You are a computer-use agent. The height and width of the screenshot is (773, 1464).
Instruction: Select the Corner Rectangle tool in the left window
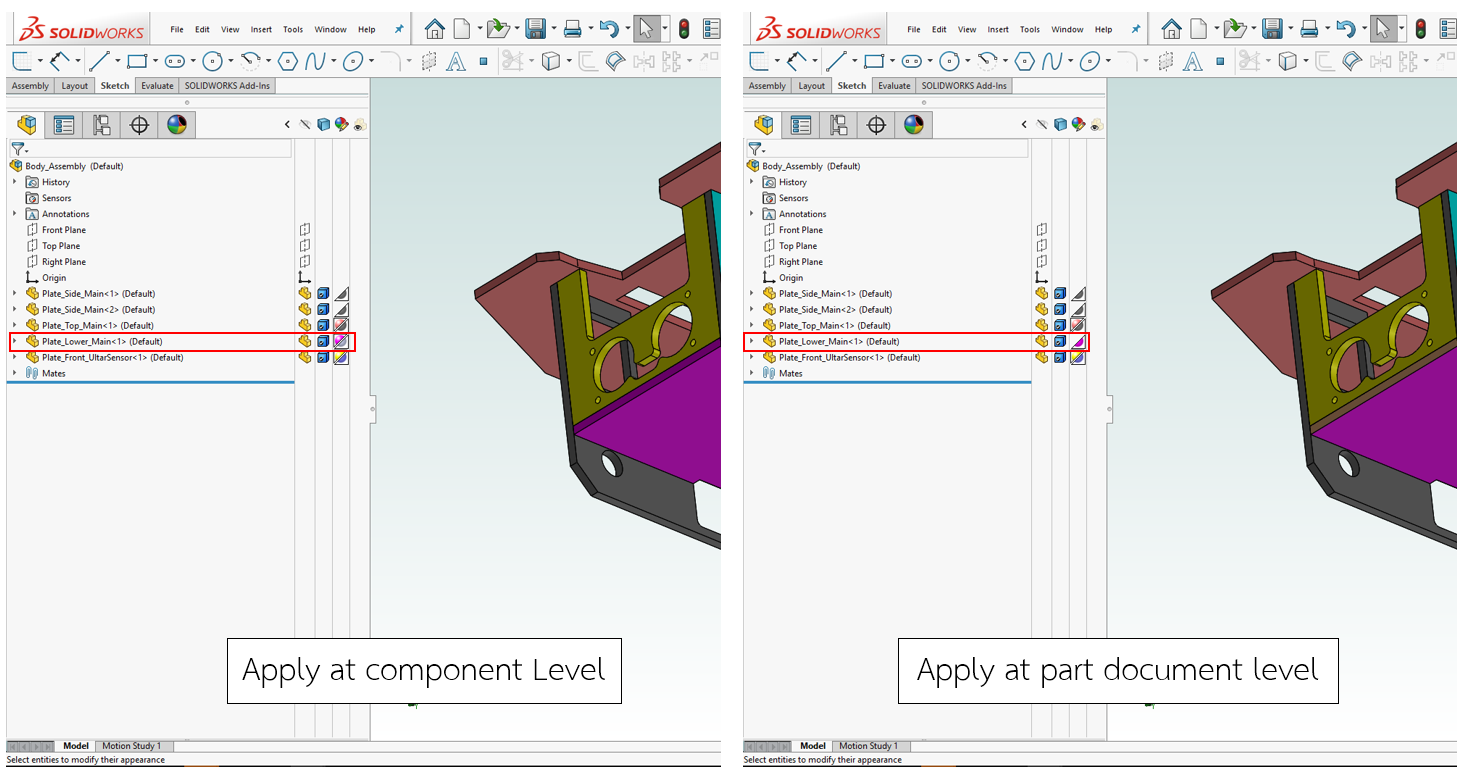click(137, 61)
